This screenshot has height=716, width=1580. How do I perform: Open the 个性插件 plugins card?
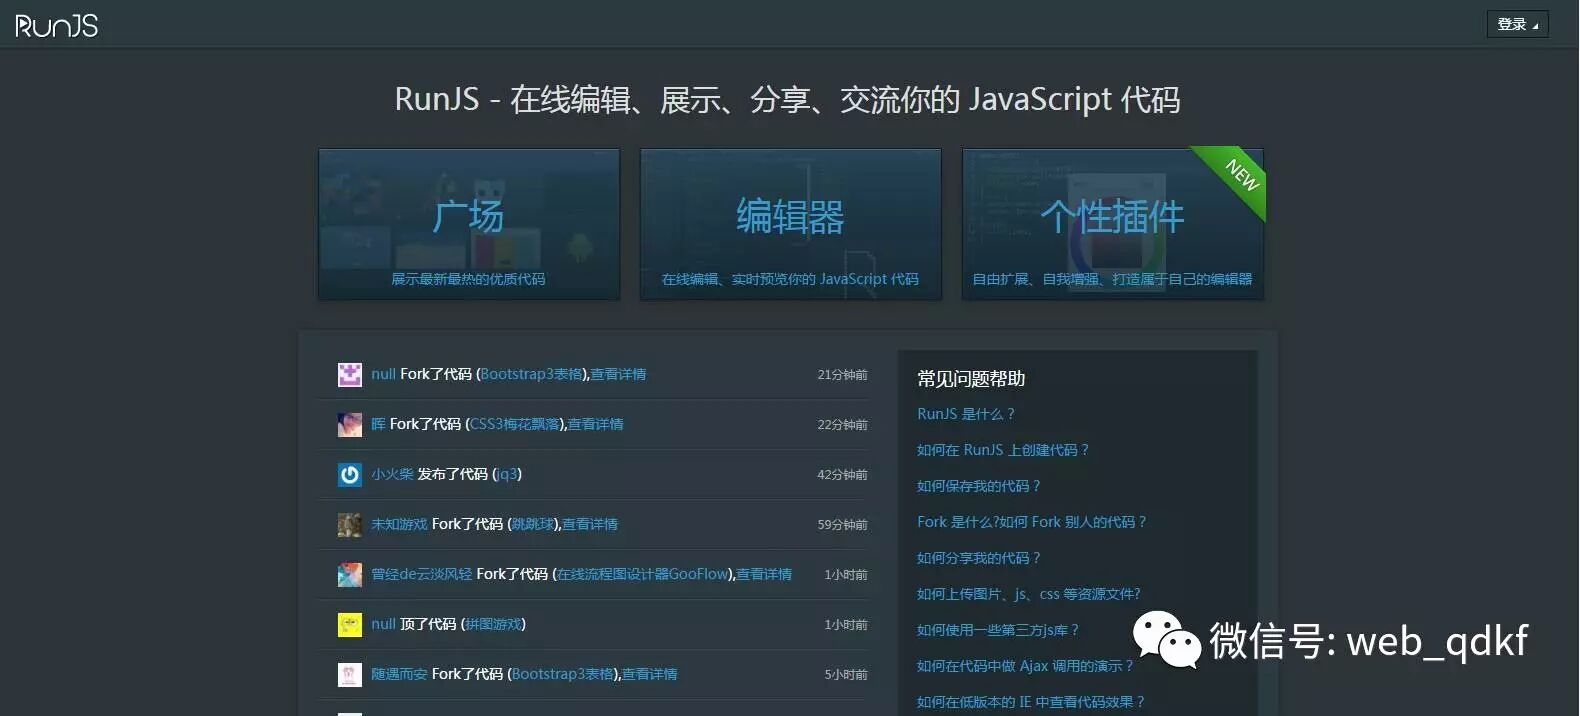click(x=1113, y=224)
